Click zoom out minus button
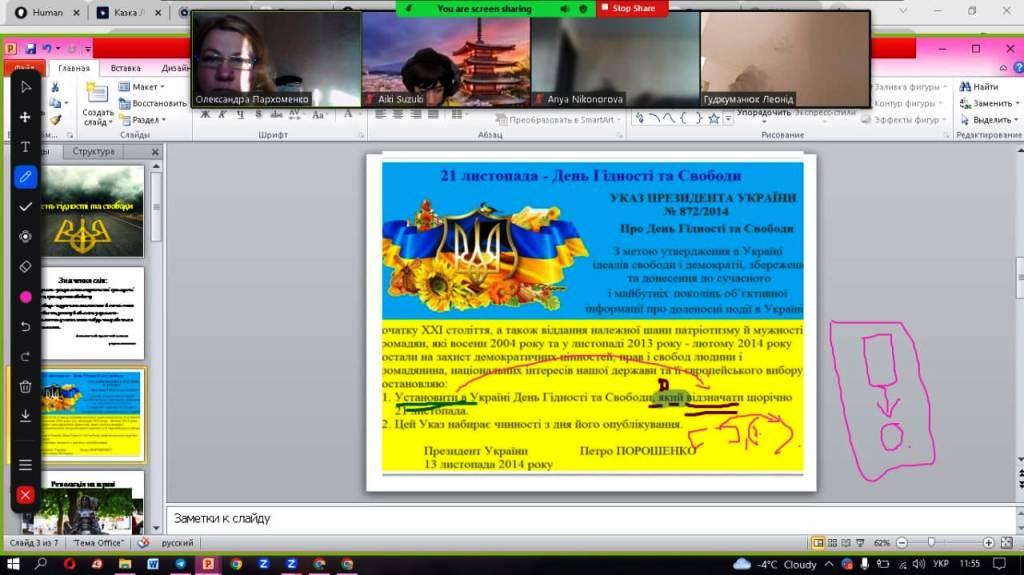Screen dimensions: 1024x575 click(x=902, y=543)
